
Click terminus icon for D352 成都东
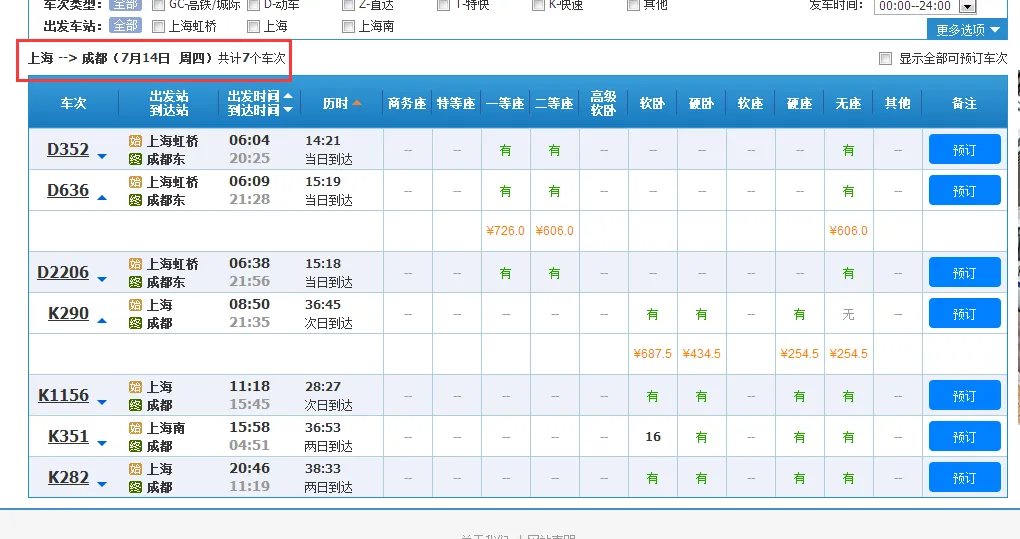point(135,159)
